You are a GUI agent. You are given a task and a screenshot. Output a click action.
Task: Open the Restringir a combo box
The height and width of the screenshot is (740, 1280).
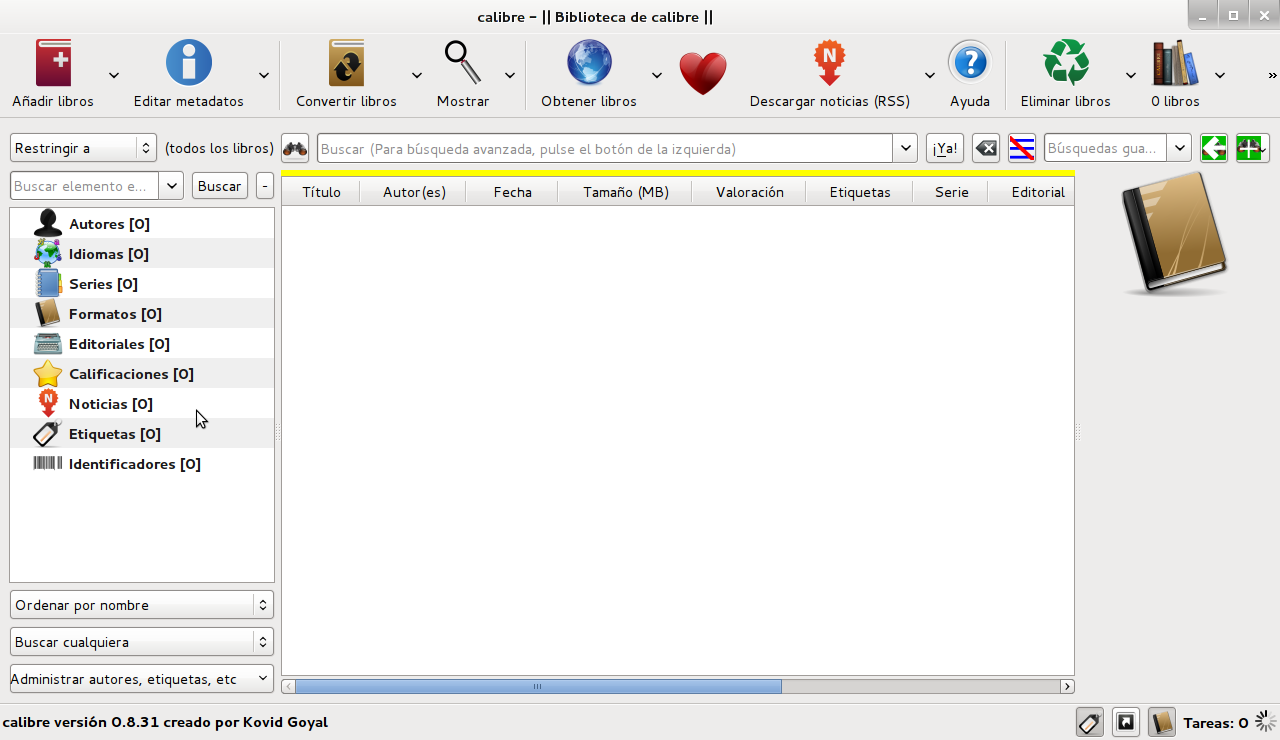84,148
